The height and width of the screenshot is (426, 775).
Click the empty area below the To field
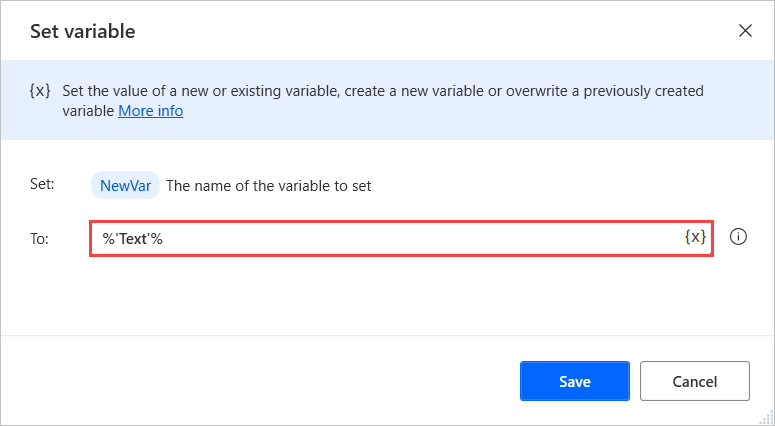[x=386, y=296]
